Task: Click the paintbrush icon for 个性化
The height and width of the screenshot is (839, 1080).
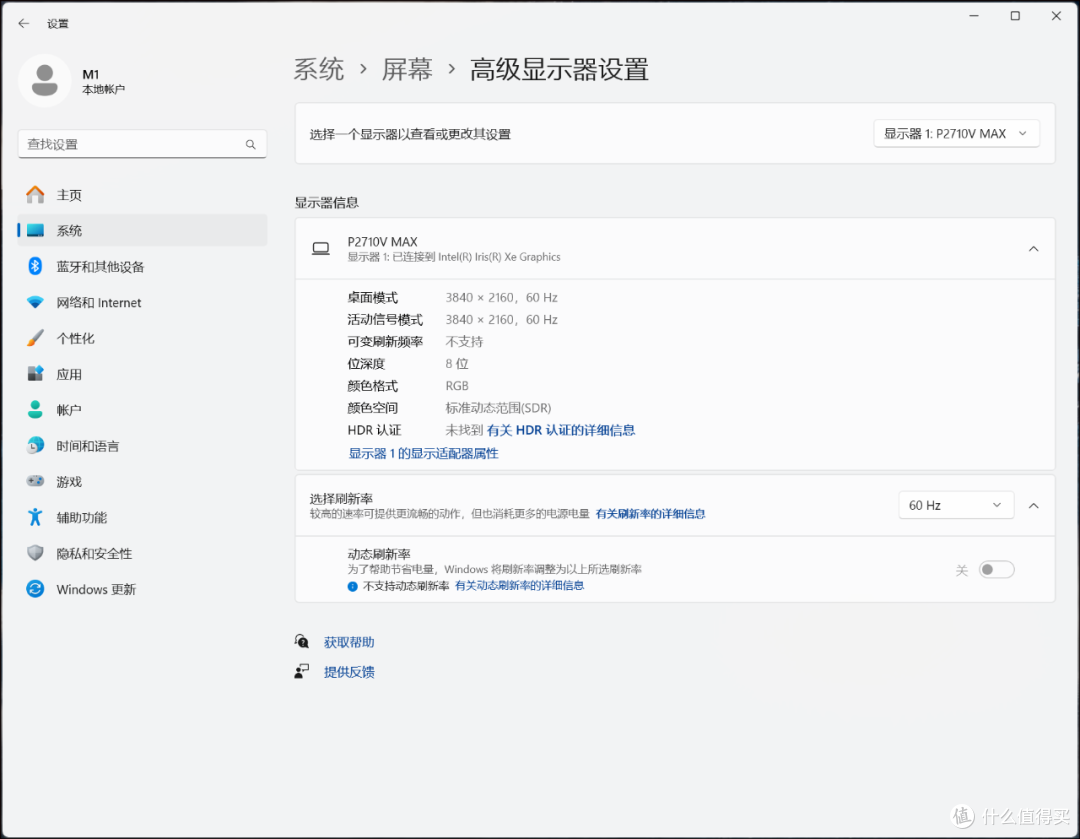Action: tap(35, 338)
